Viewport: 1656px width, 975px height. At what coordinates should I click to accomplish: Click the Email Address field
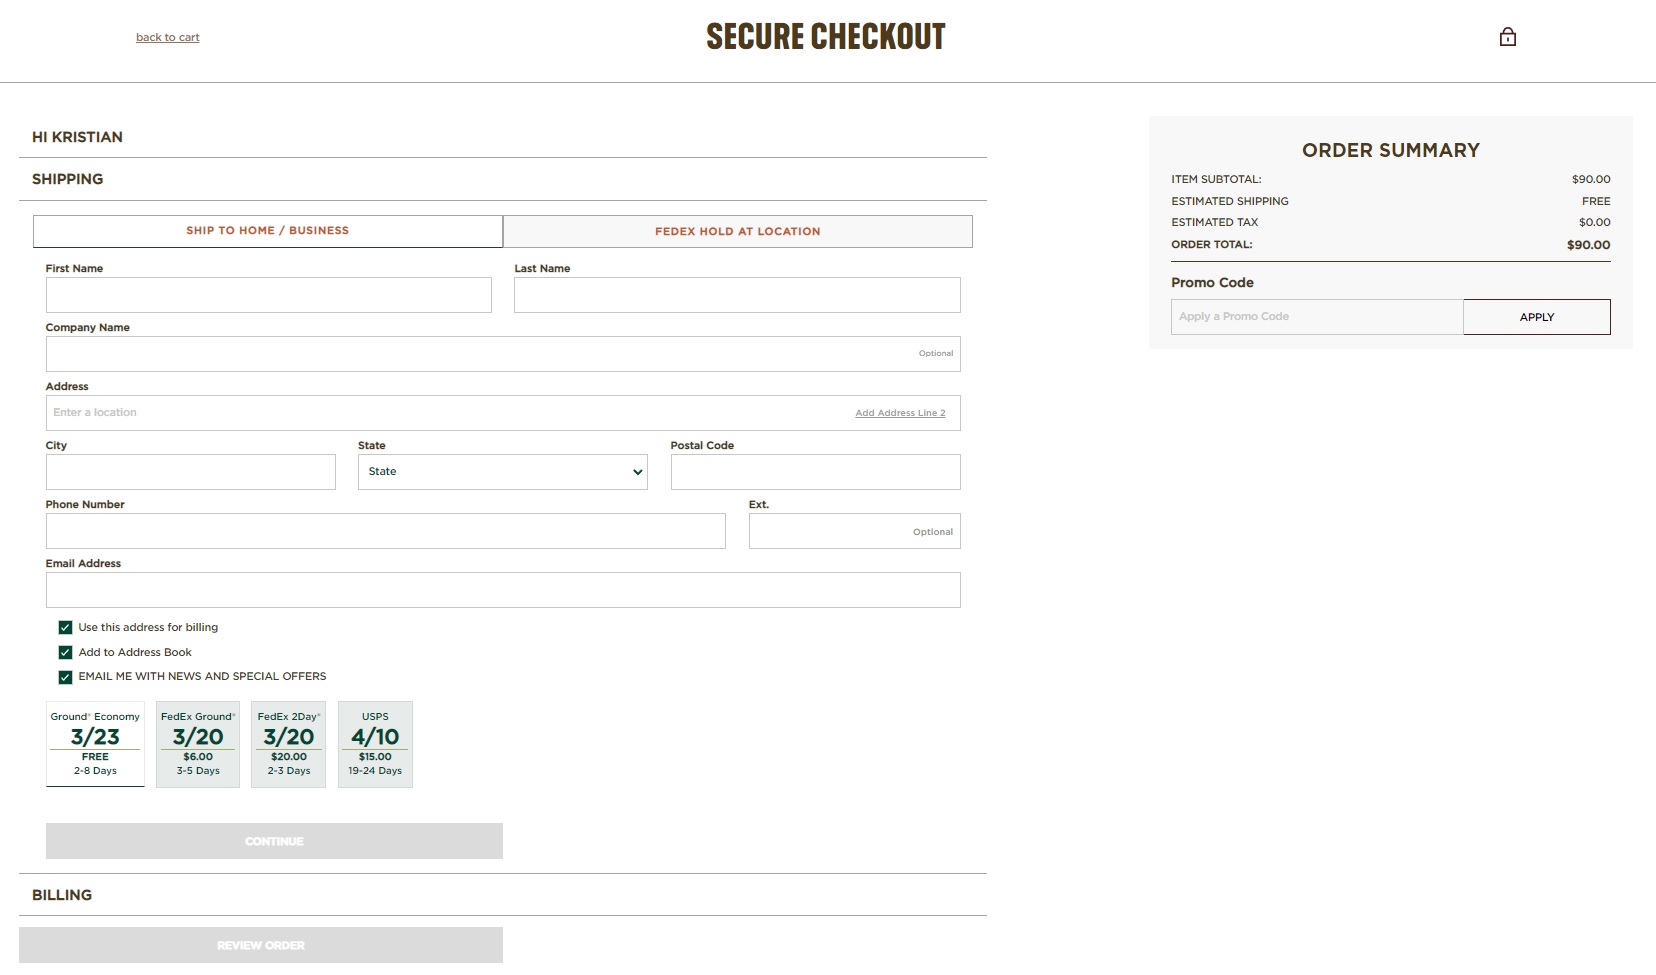coord(502,589)
